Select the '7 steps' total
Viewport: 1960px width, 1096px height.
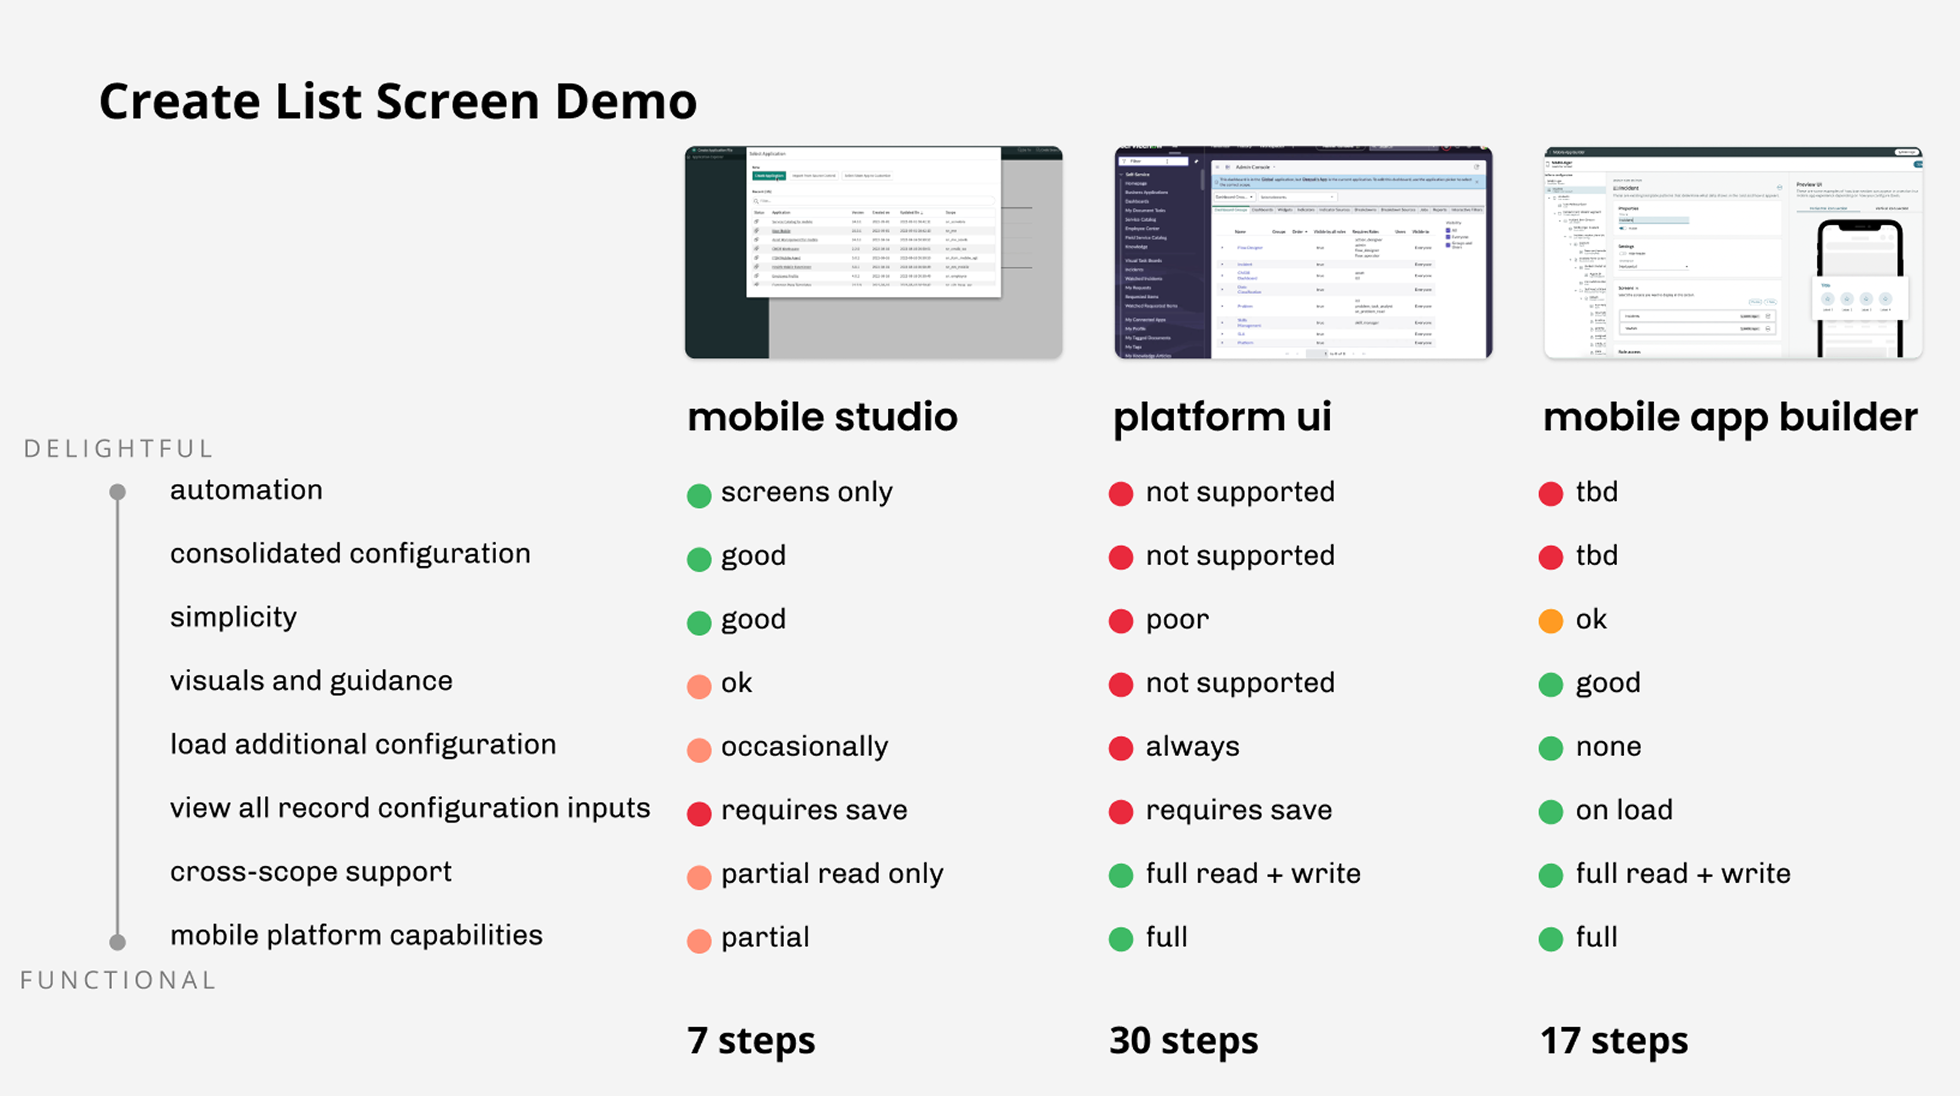751,1041
